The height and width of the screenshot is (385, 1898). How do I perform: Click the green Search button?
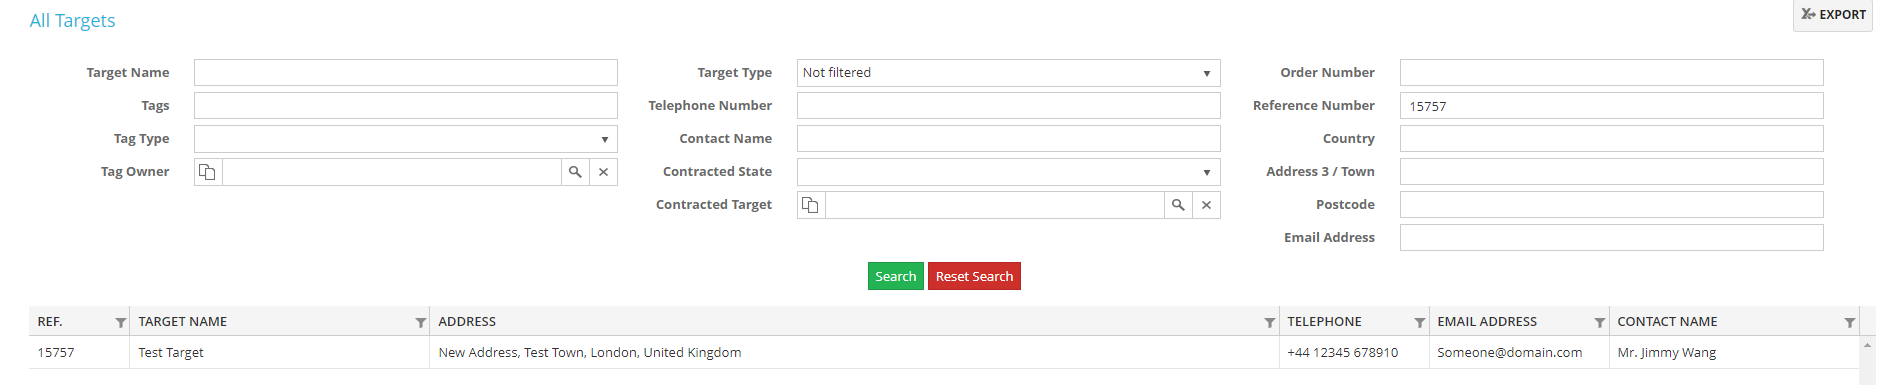pyautogui.click(x=895, y=276)
